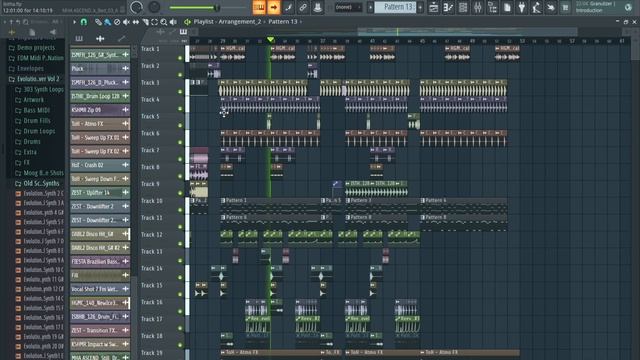Collapse the Evolutio..ver Vol 2 folder
Screen dimensions: 640x360
(34, 79)
